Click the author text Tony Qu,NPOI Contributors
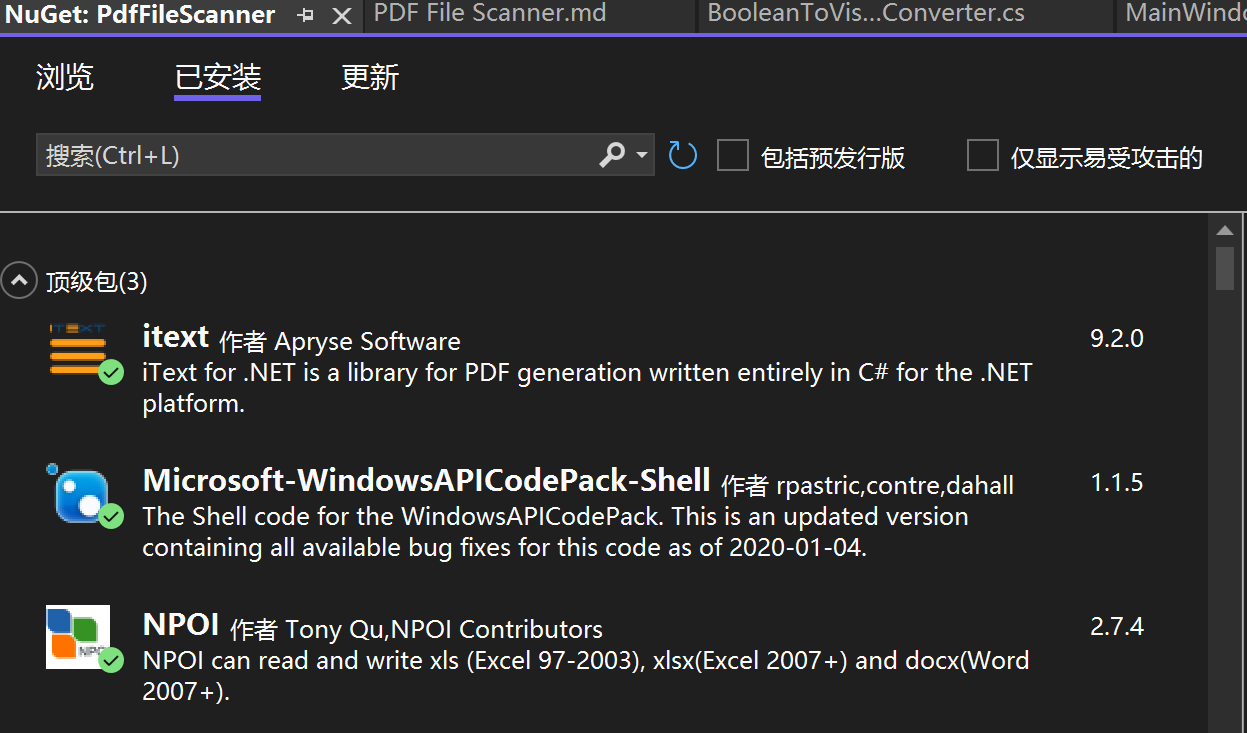1247x733 pixels. pos(444,629)
